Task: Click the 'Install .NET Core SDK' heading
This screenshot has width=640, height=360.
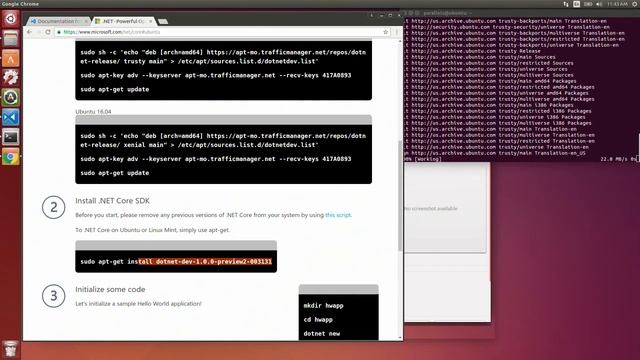Action: [x=112, y=201]
